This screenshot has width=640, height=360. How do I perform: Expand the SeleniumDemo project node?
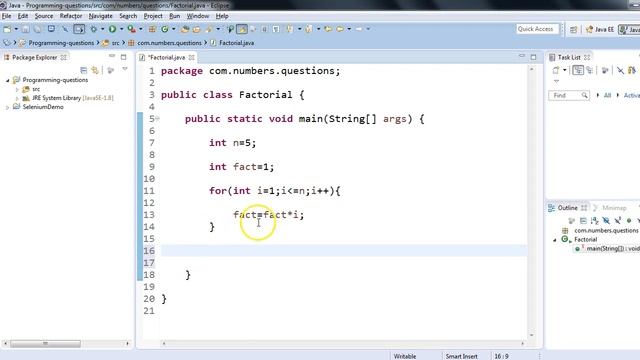7,107
